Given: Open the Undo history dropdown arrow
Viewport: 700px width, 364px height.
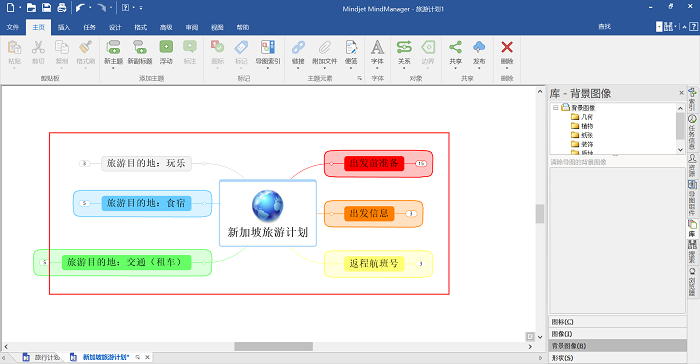Looking at the screenshot, I should click(90, 8).
